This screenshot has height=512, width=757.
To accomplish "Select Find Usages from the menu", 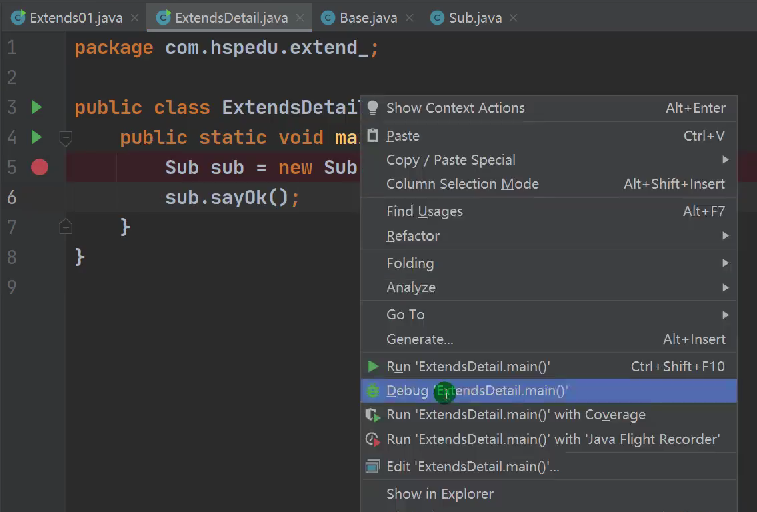I will pos(549,211).
